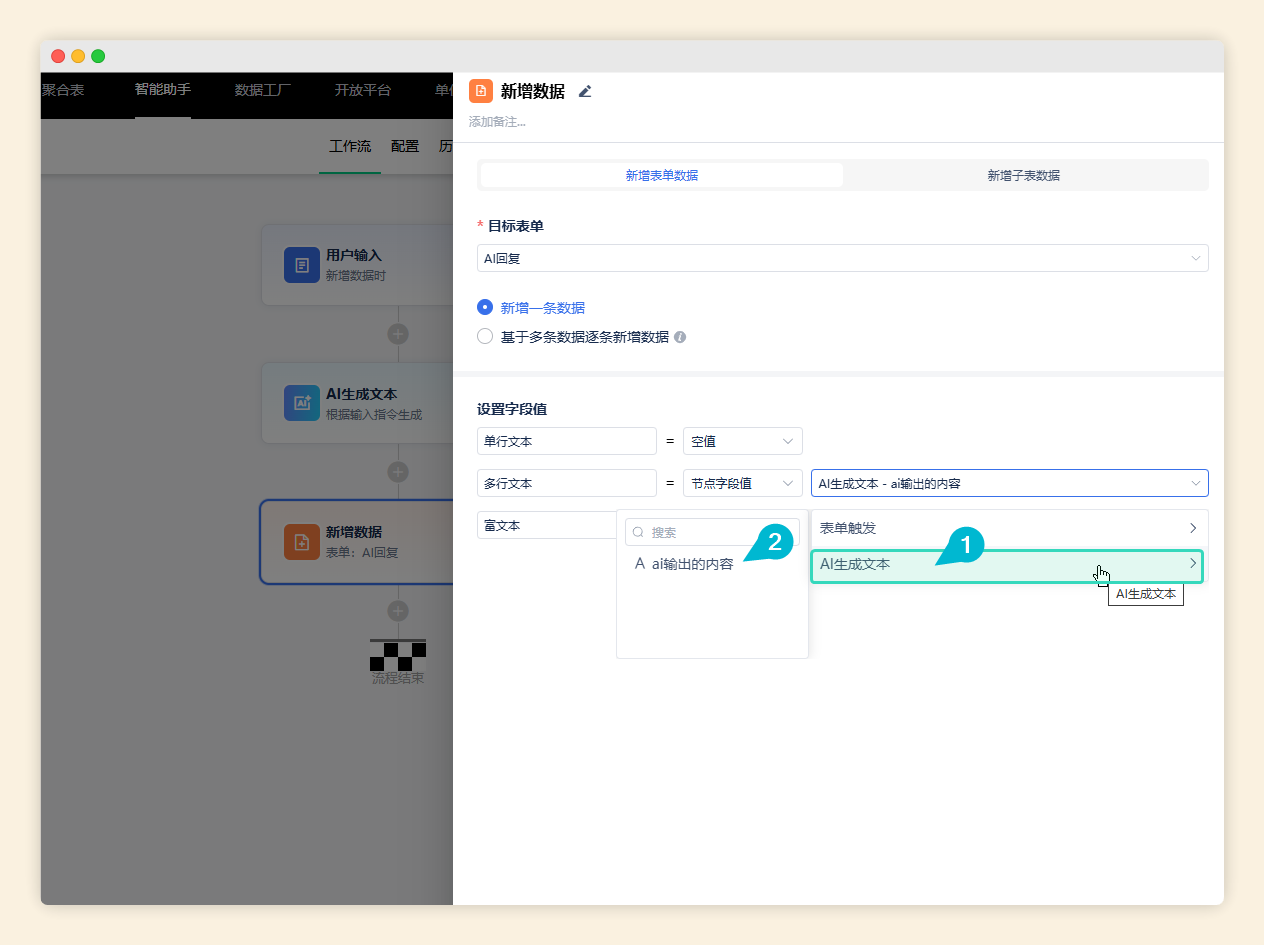Screen dimensions: 1264x945
Task: Open the 空值 dropdown for 单行文本
Action: click(742, 441)
